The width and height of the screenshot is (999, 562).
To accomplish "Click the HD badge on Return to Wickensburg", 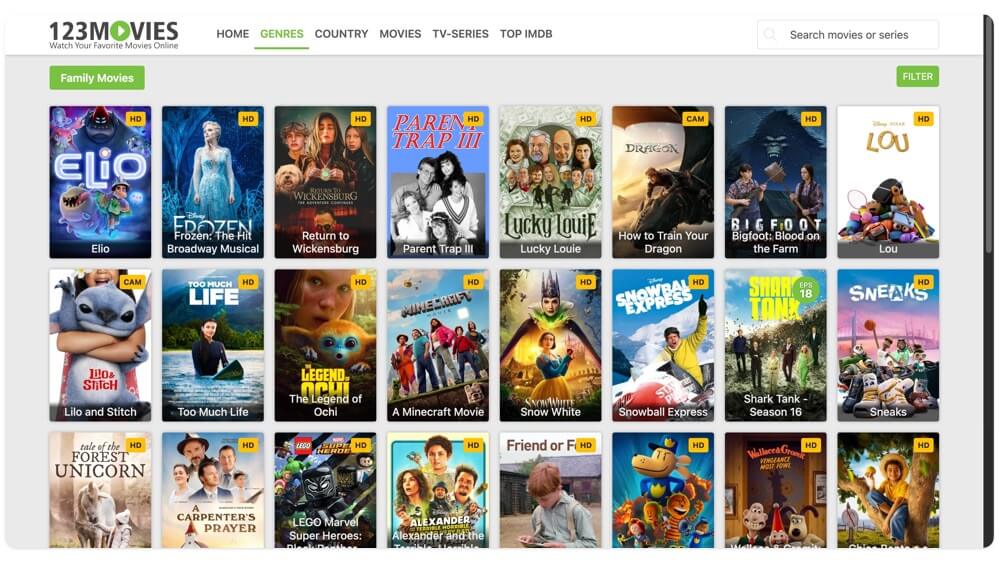I will coord(361,119).
